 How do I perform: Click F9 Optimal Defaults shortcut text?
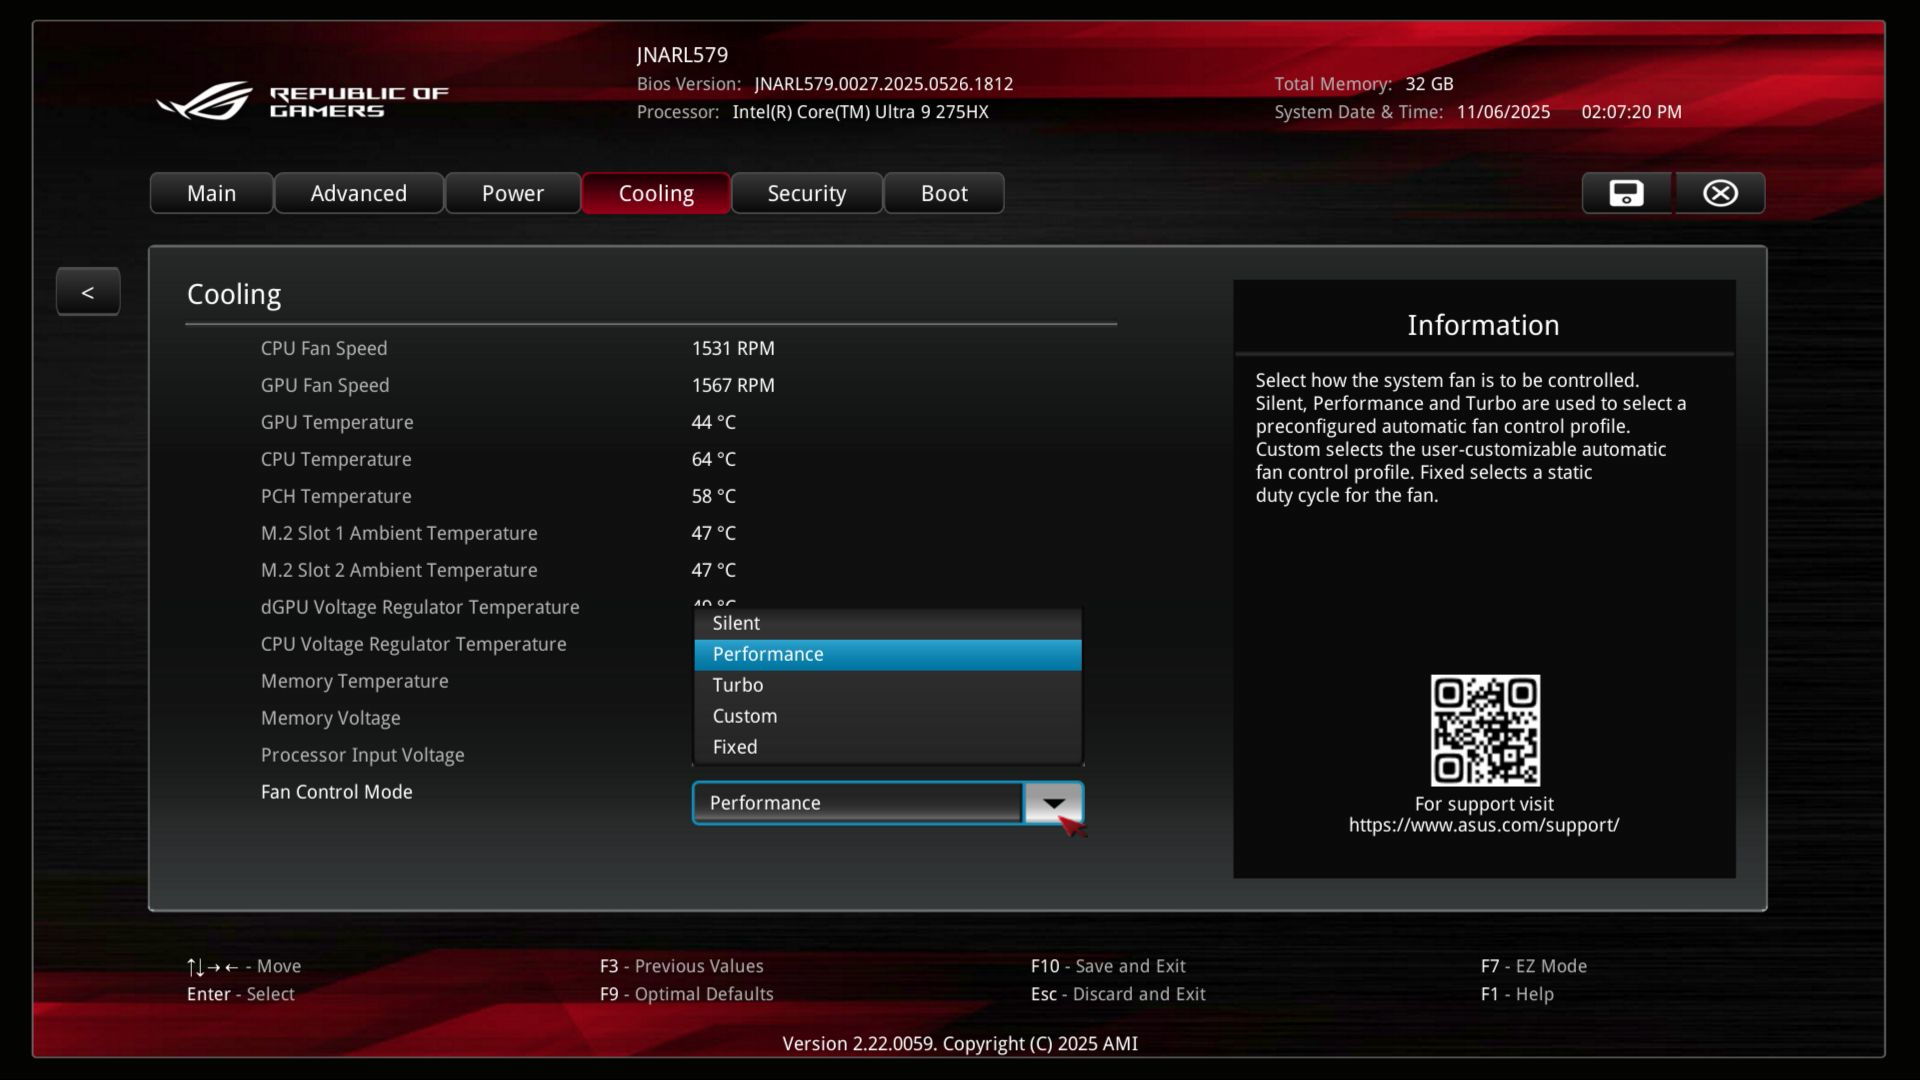coord(686,994)
